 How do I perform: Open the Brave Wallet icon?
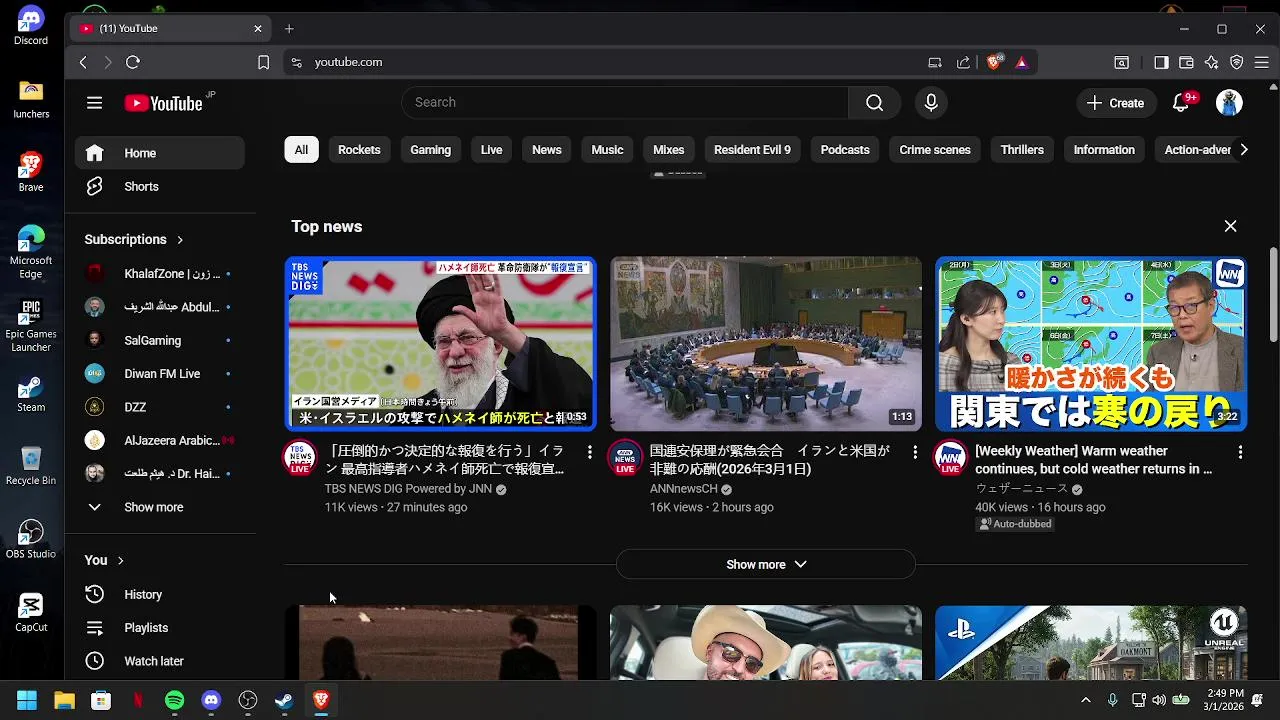[x=1186, y=62]
